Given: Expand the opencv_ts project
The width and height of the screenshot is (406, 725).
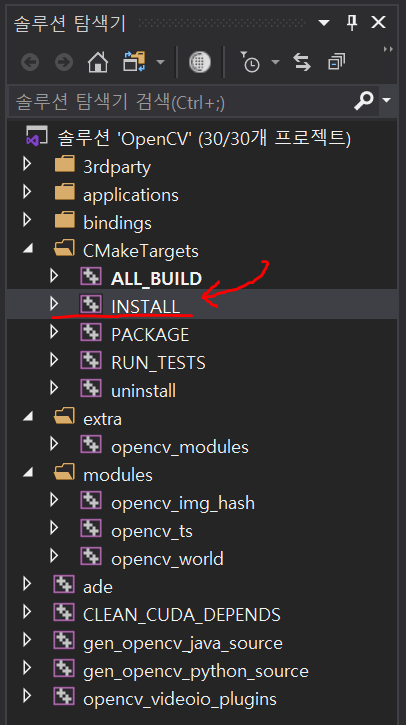Looking at the screenshot, I should pyautogui.click(x=54, y=528).
